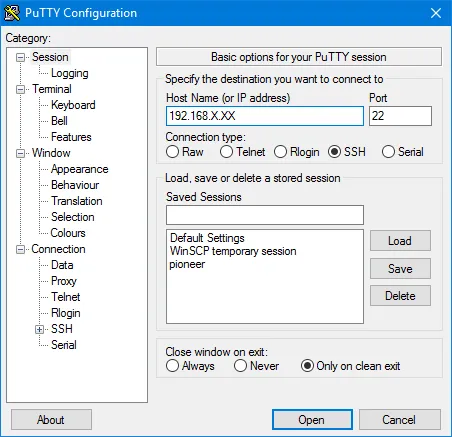
Task: Open the Rlogin category in tree
Action: pos(66,313)
